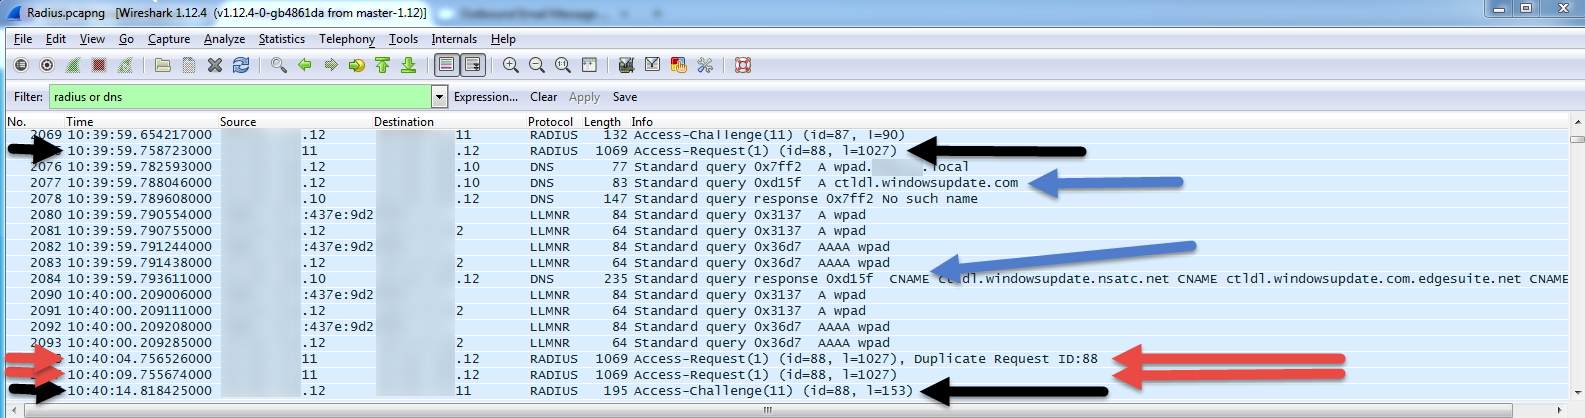Screen dimensions: 1585x418
Task: Open the Statistics menu
Action: pos(281,39)
